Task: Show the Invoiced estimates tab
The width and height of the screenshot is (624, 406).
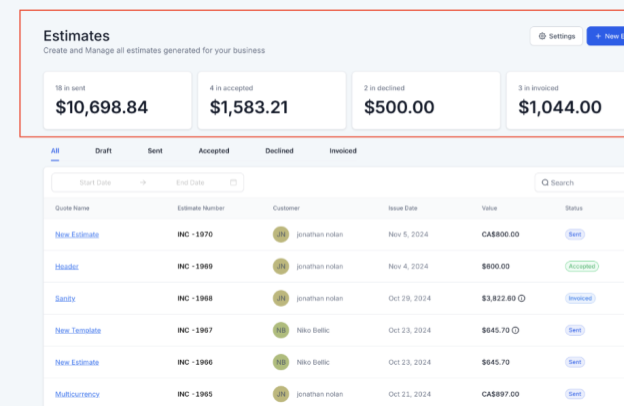Action: click(343, 151)
